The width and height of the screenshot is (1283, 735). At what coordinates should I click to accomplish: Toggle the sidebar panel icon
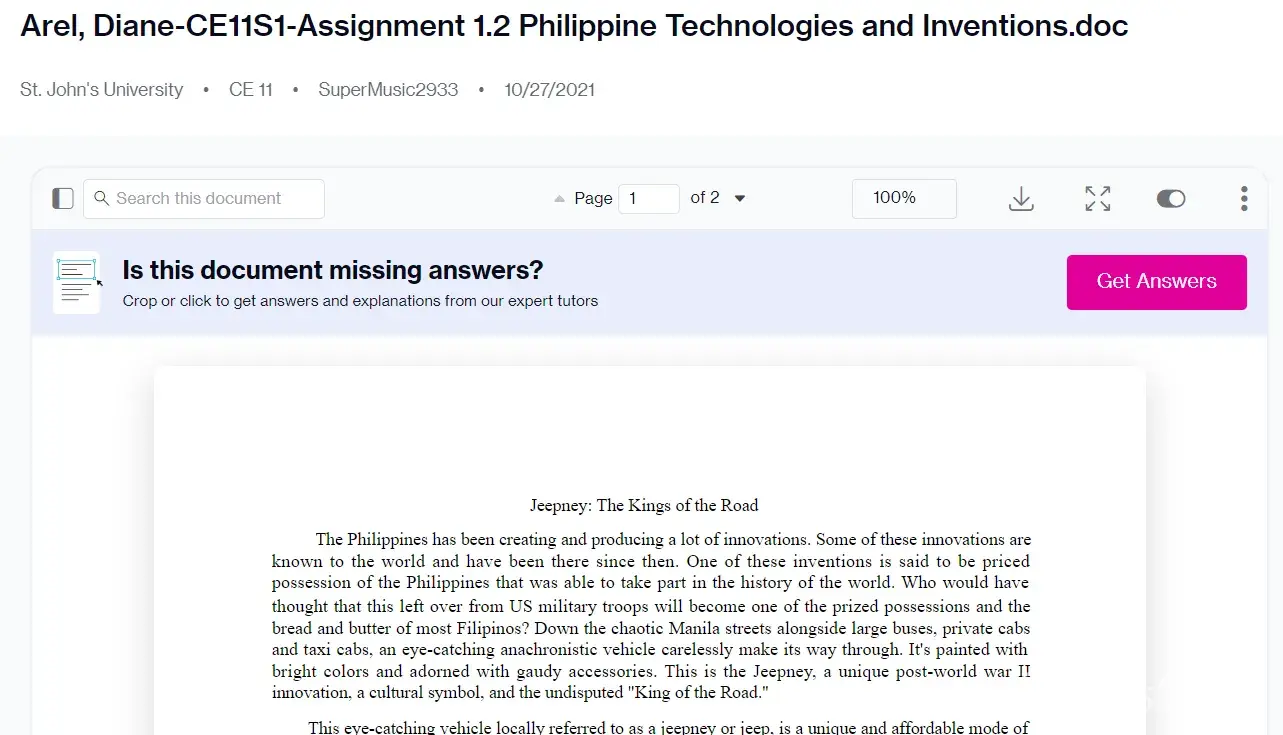pyautogui.click(x=63, y=198)
